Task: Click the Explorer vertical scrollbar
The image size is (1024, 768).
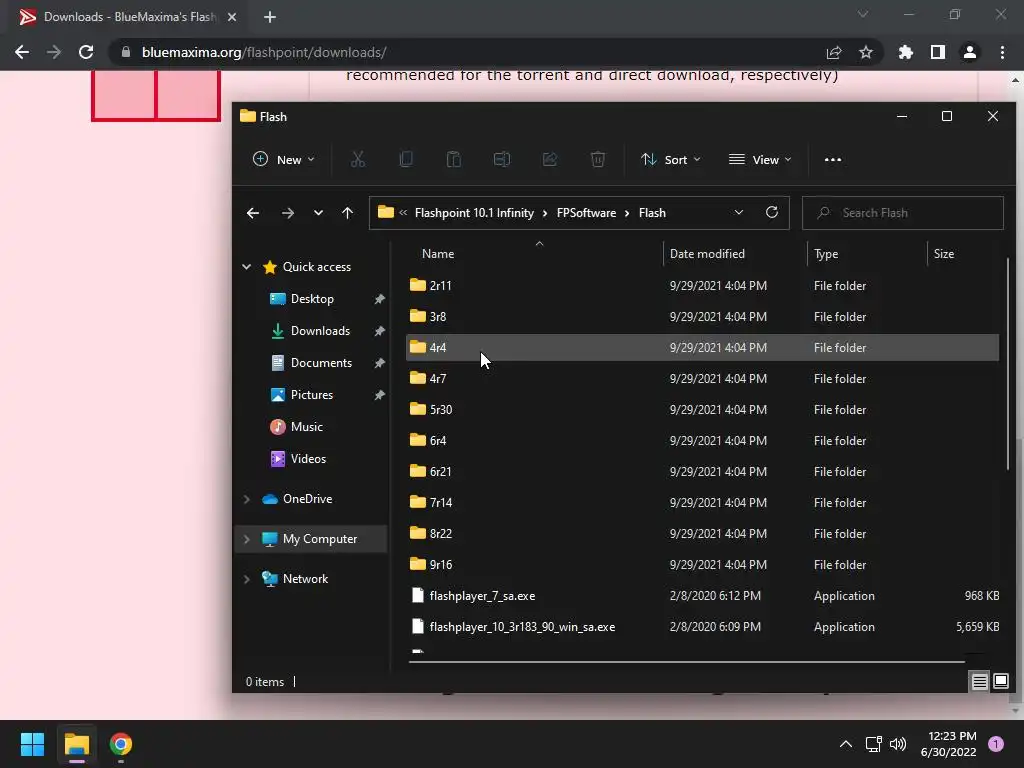Action: coord(1008,364)
